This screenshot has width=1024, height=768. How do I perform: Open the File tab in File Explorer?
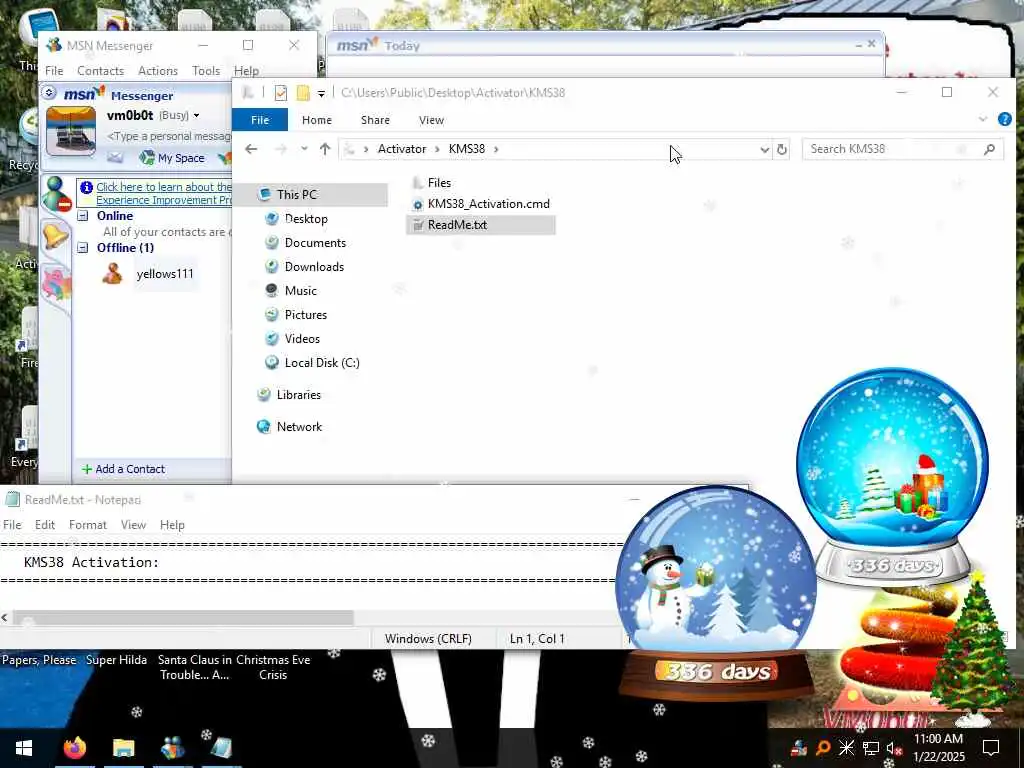[260, 120]
